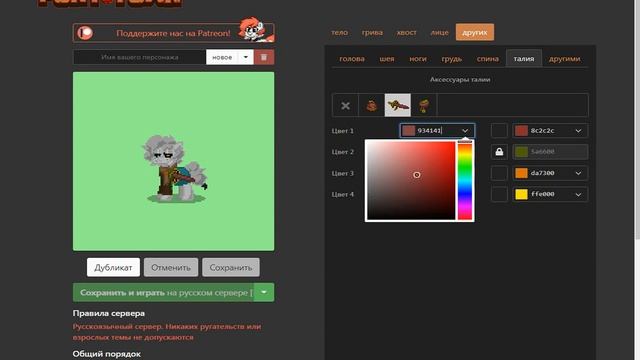The height and width of the screenshot is (360, 640).
Task: Switch to the тело tab
Action: pos(340,32)
